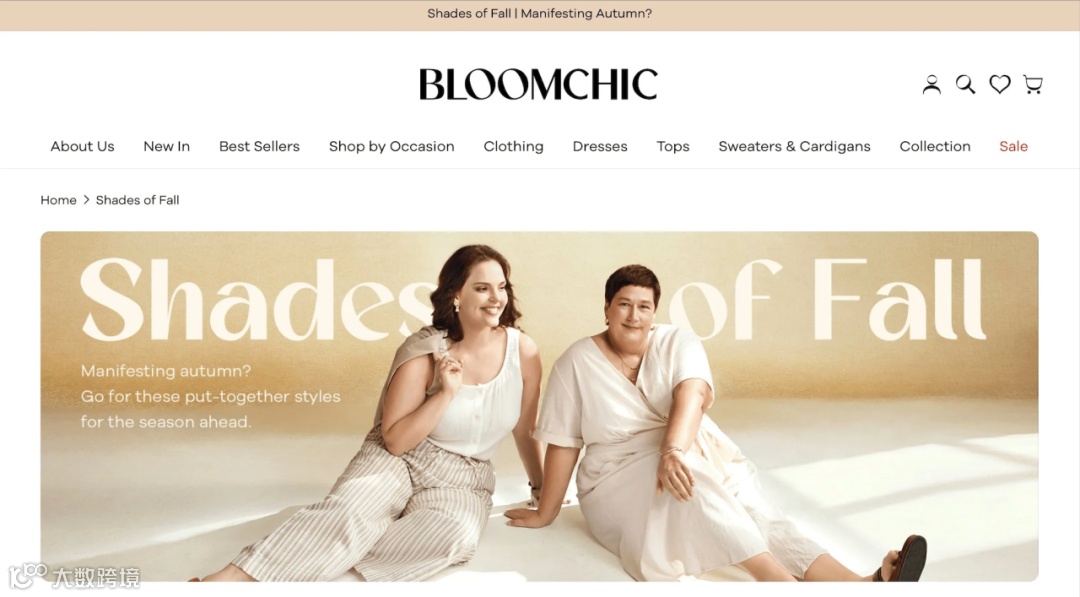Open the About Us menu item
Image resolution: width=1080 pixels, height=597 pixels.
(82, 146)
